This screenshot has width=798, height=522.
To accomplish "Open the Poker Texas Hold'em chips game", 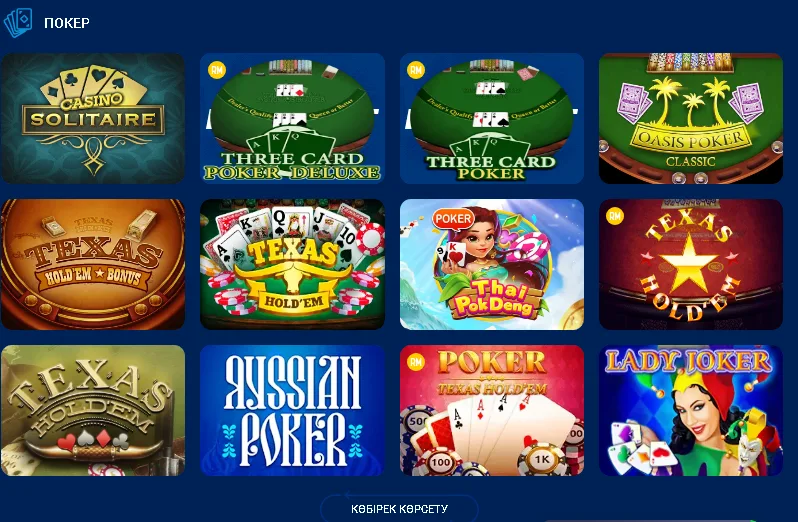I will (x=492, y=411).
